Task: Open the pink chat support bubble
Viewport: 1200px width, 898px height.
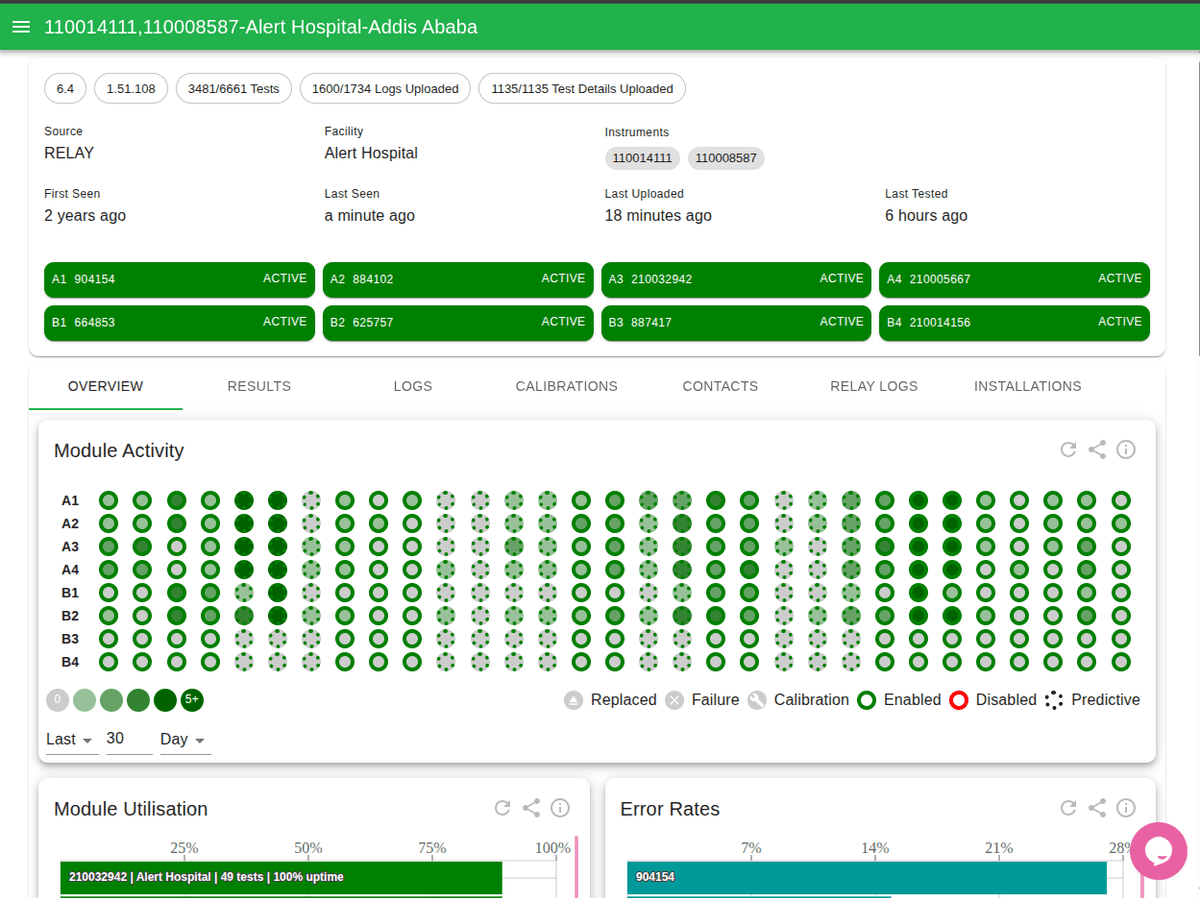Action: (1158, 850)
